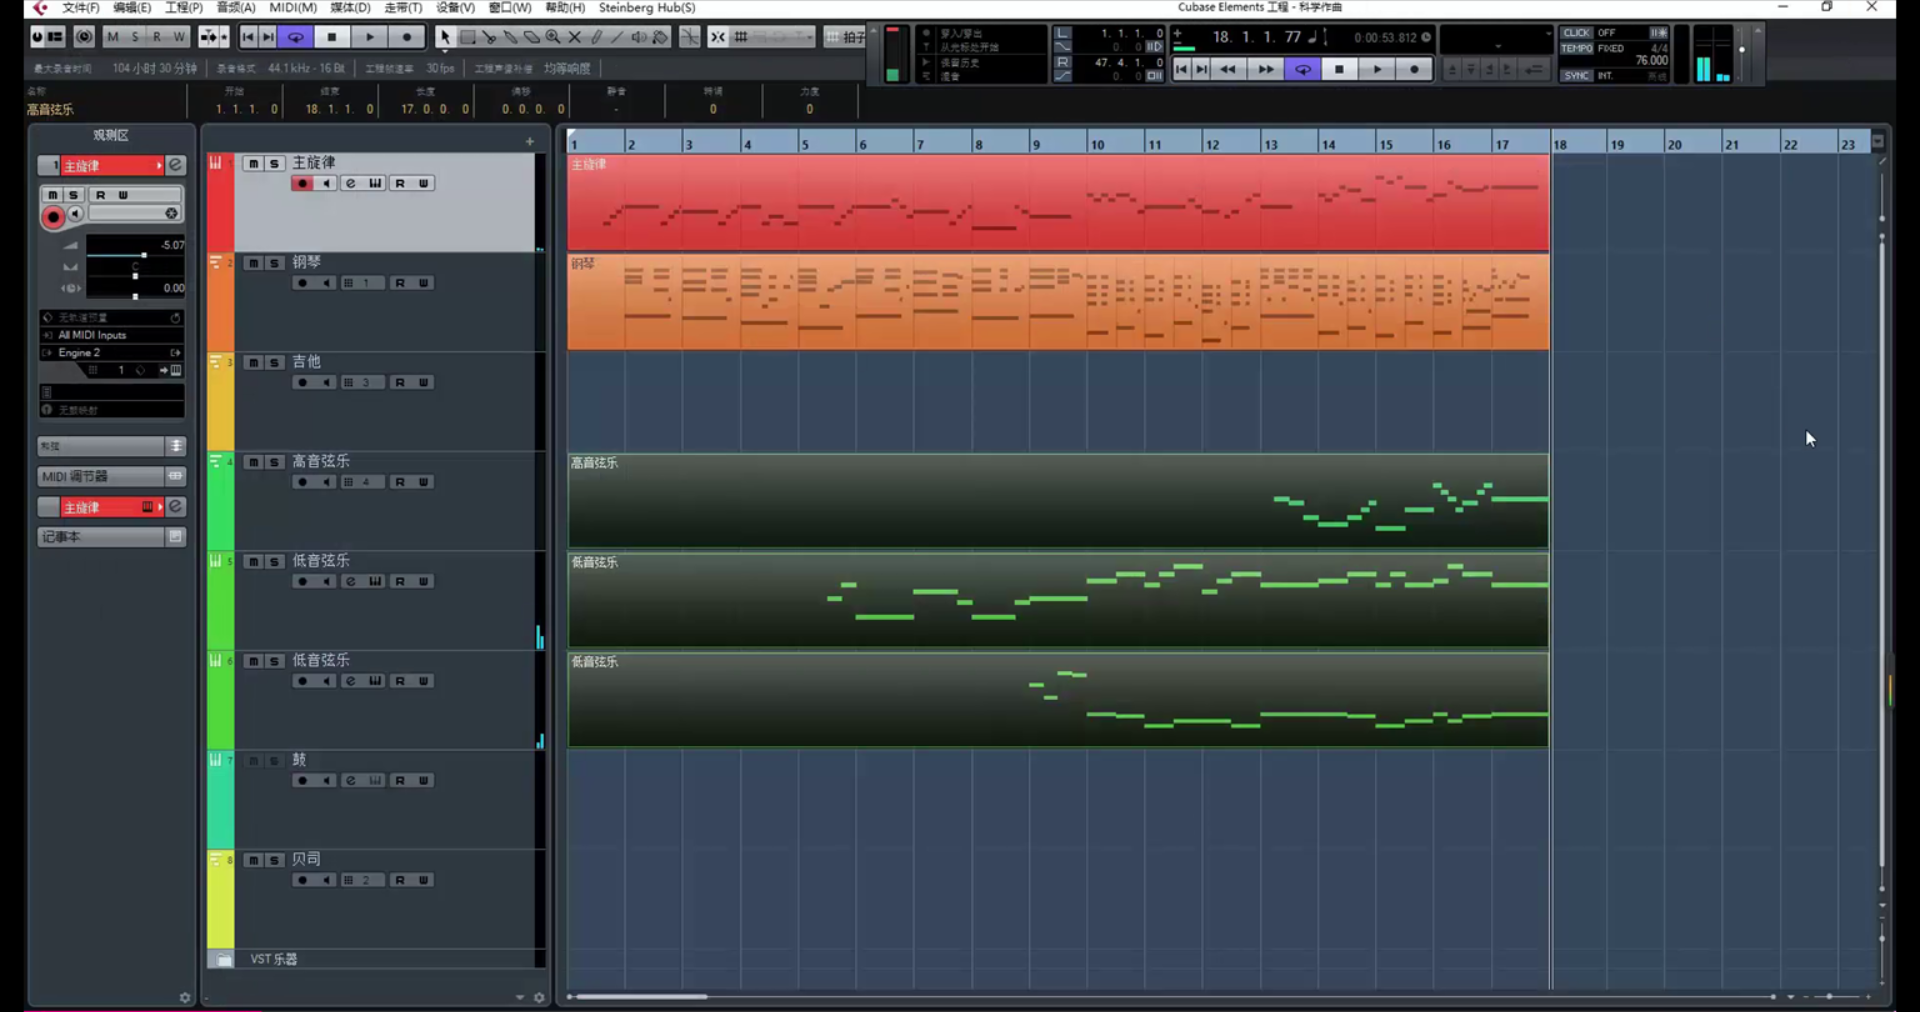Viewport: 1920px width, 1012px height.
Task: Solo the 钢琴 track
Action: click(x=274, y=263)
